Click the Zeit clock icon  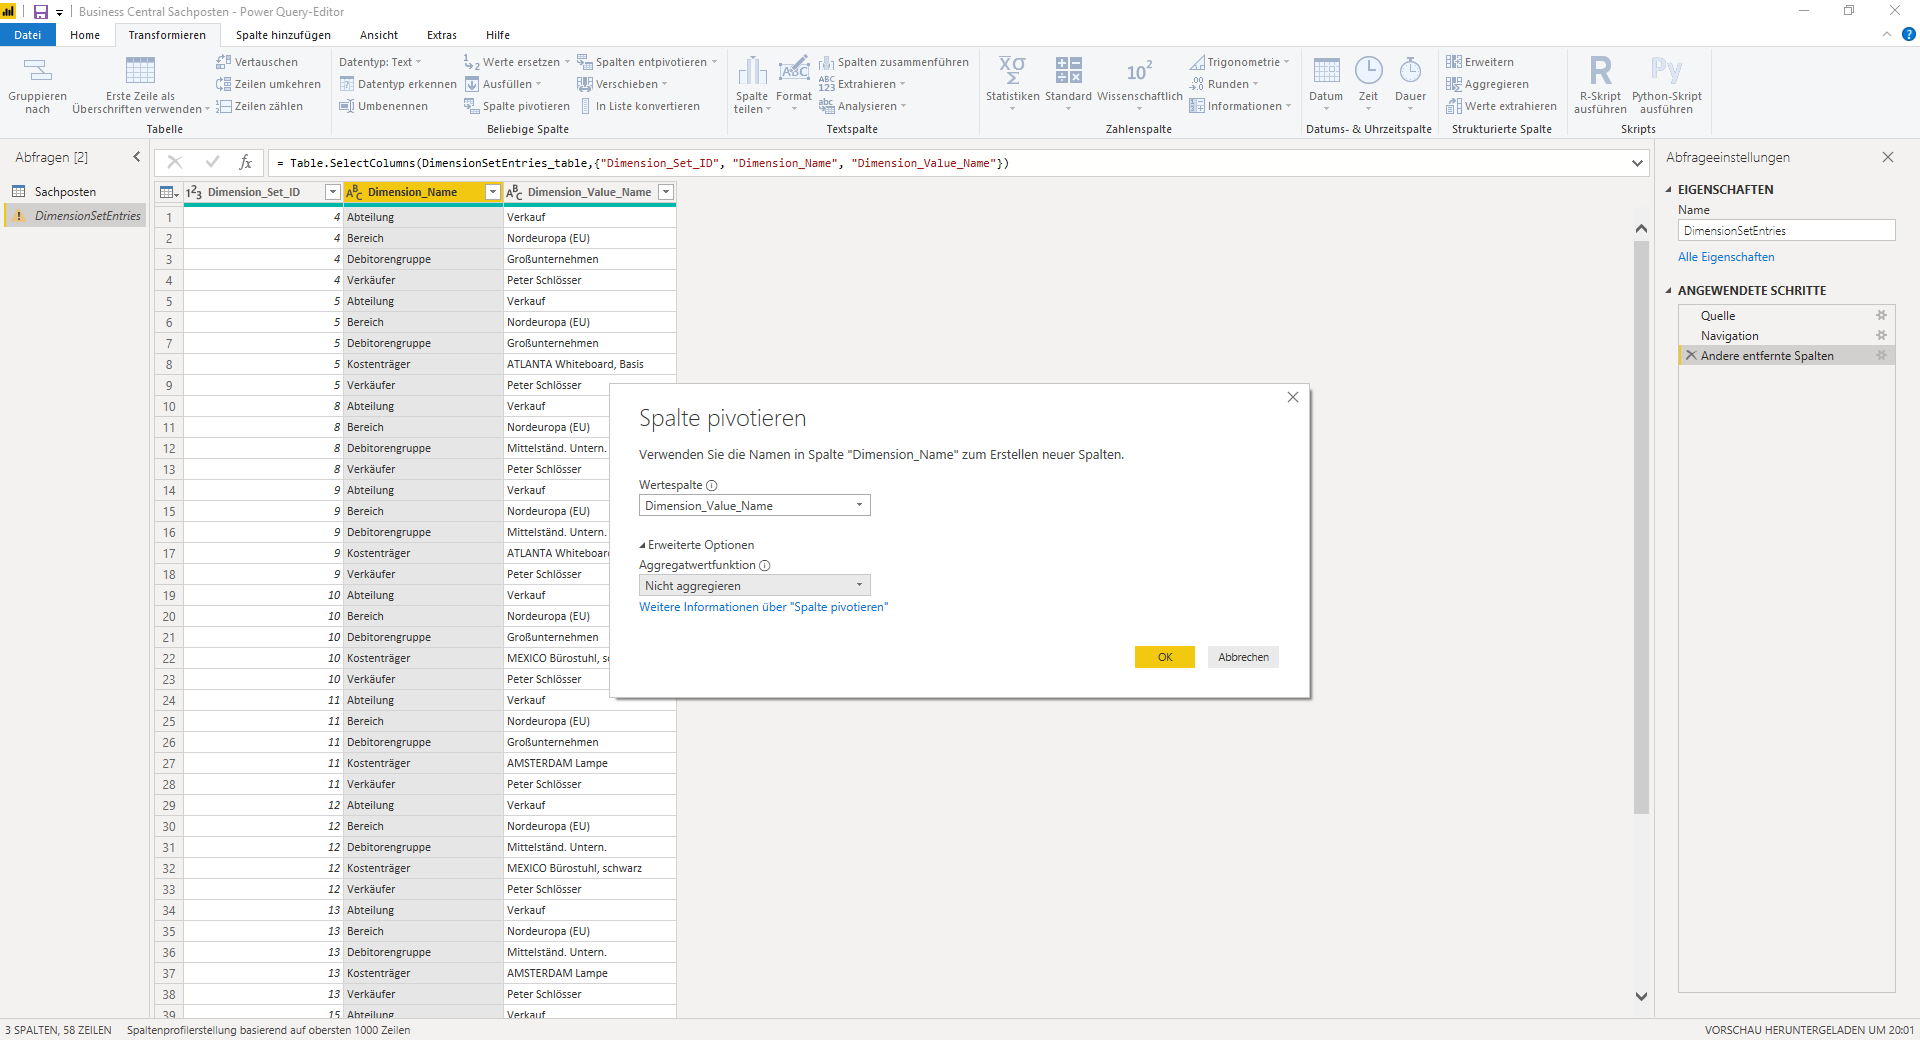tap(1368, 71)
